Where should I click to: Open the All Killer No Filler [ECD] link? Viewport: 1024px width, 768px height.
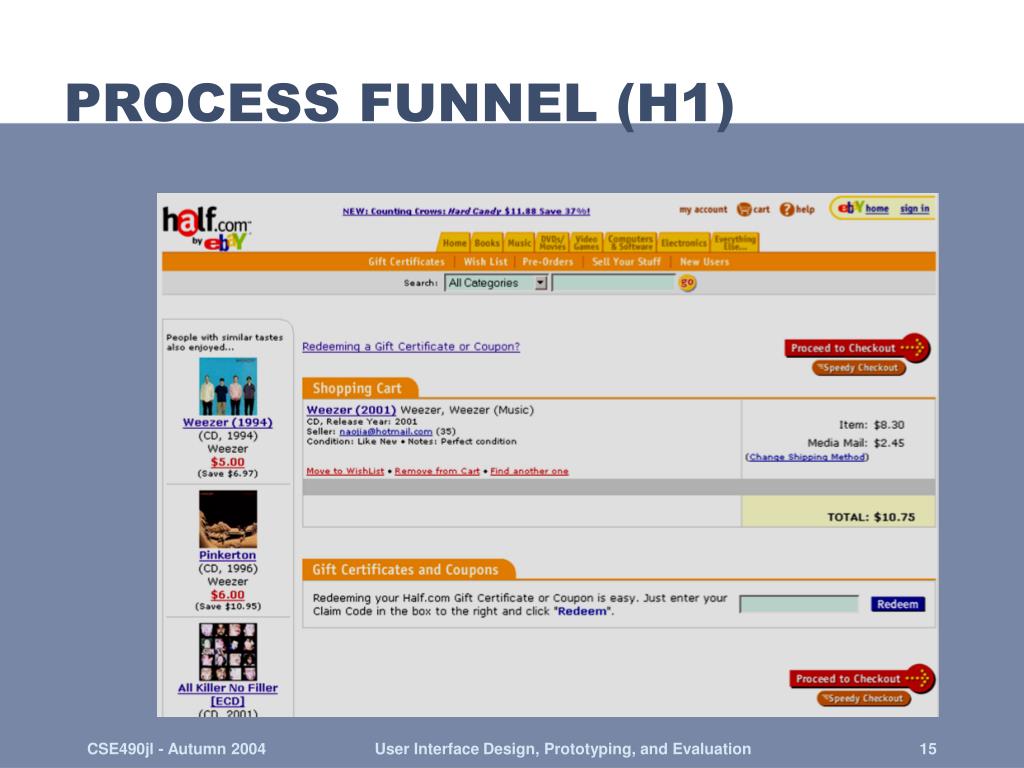pos(228,694)
